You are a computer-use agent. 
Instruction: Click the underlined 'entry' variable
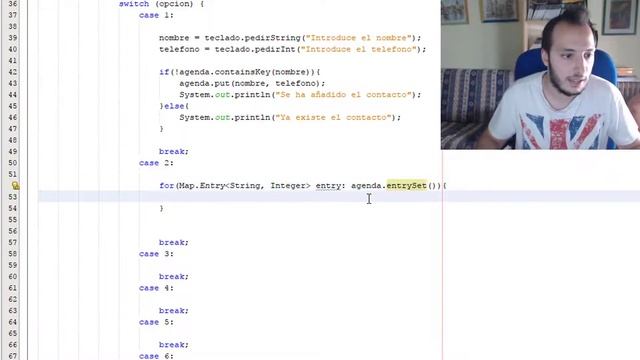[x=328, y=186]
